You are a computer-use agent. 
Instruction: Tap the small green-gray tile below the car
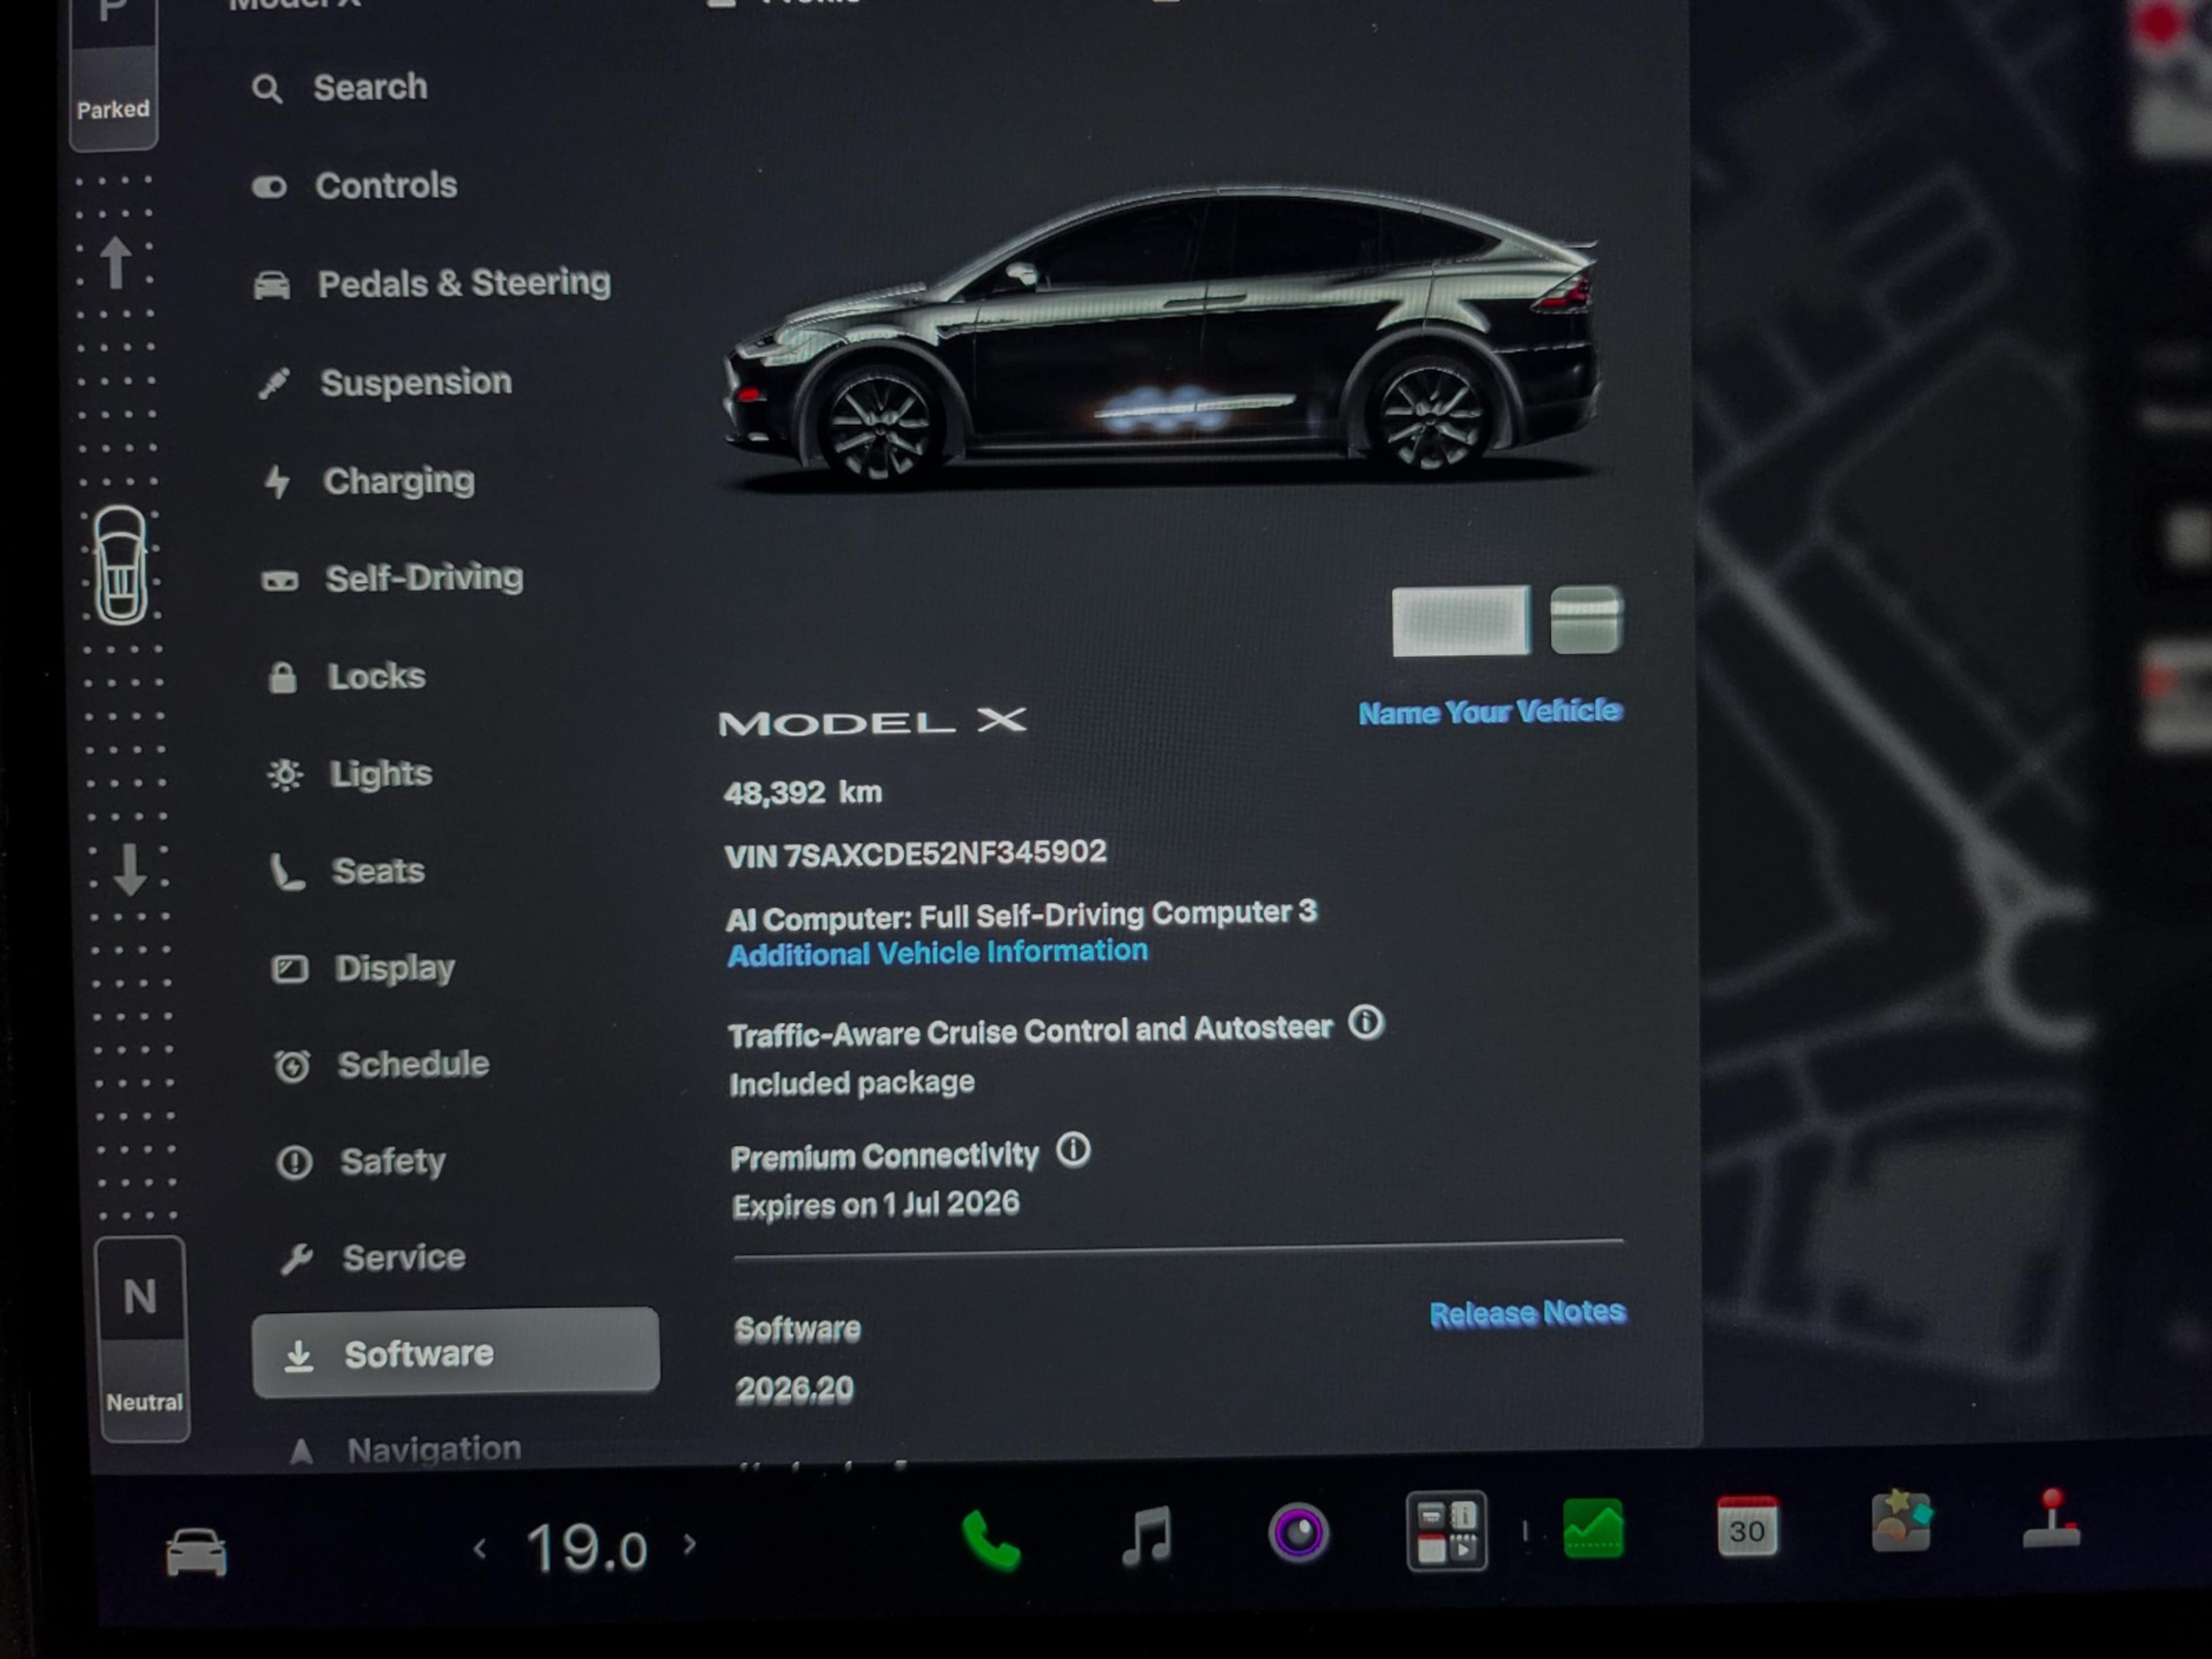[x=1586, y=620]
